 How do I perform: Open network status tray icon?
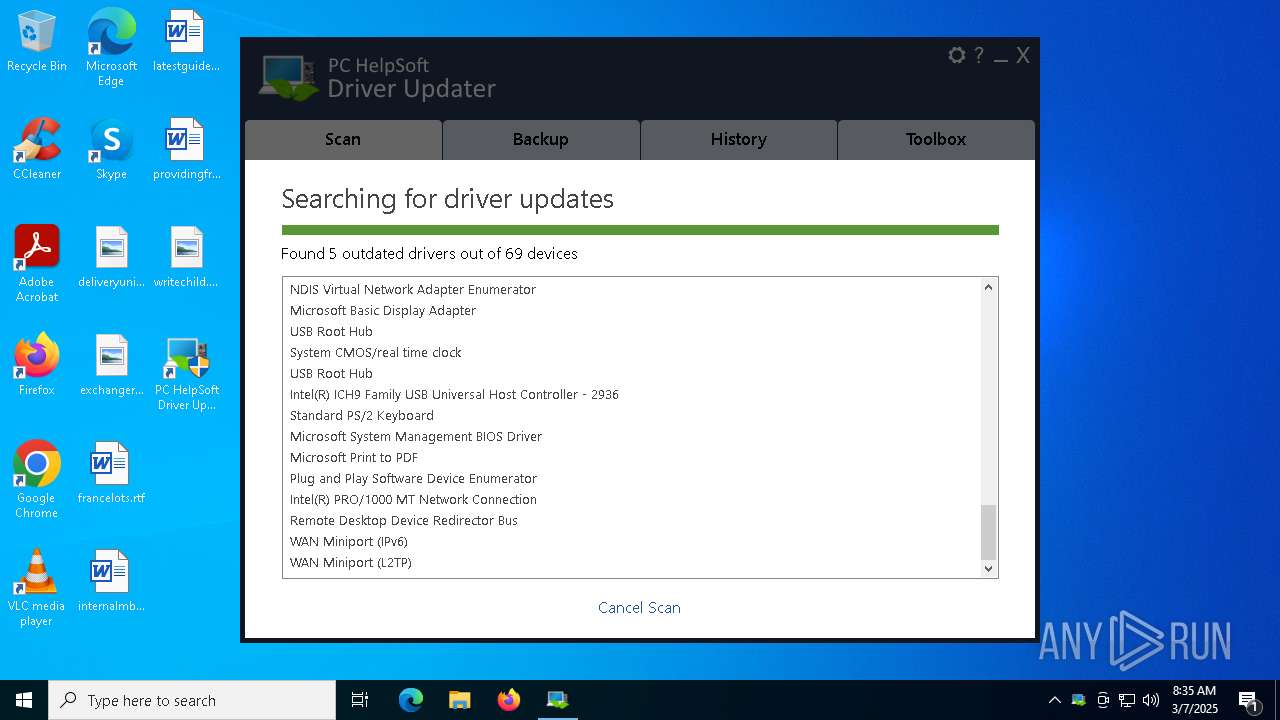tap(1127, 700)
